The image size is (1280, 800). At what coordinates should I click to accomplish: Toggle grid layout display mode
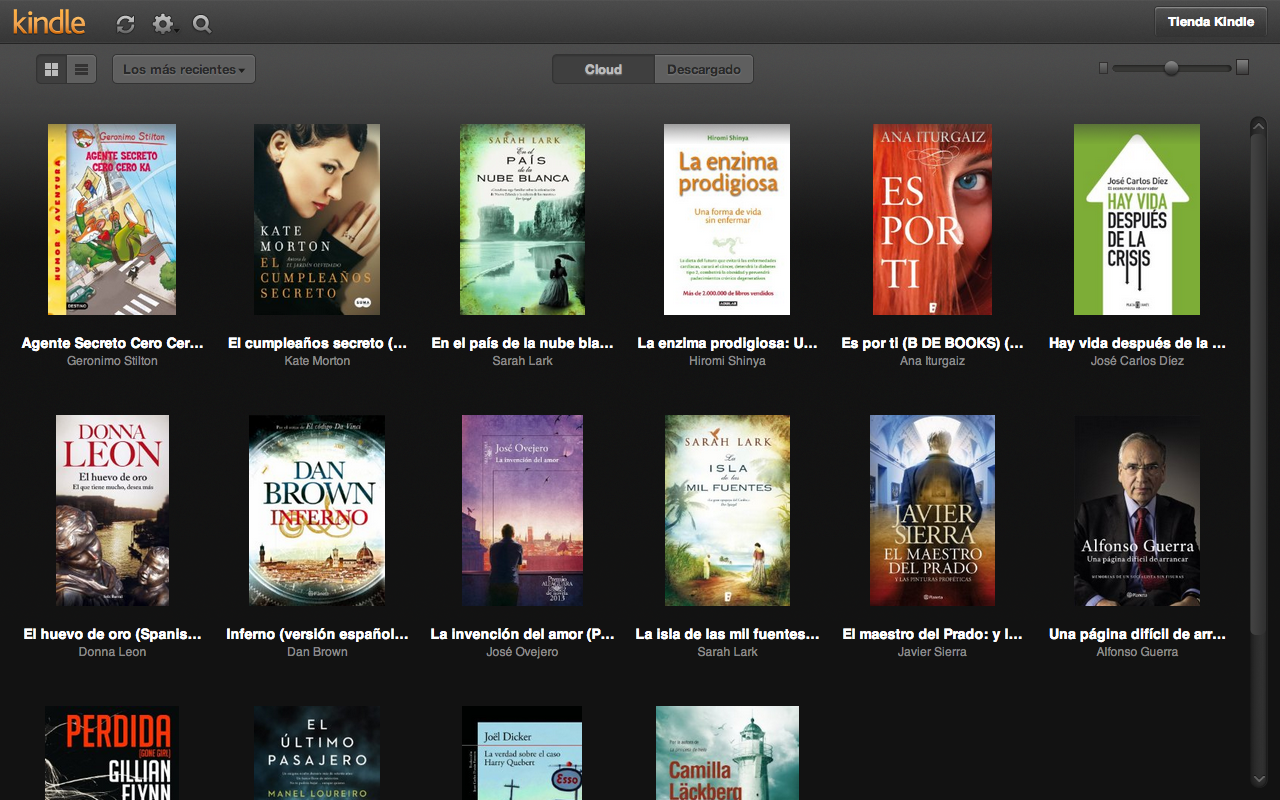pos(51,69)
